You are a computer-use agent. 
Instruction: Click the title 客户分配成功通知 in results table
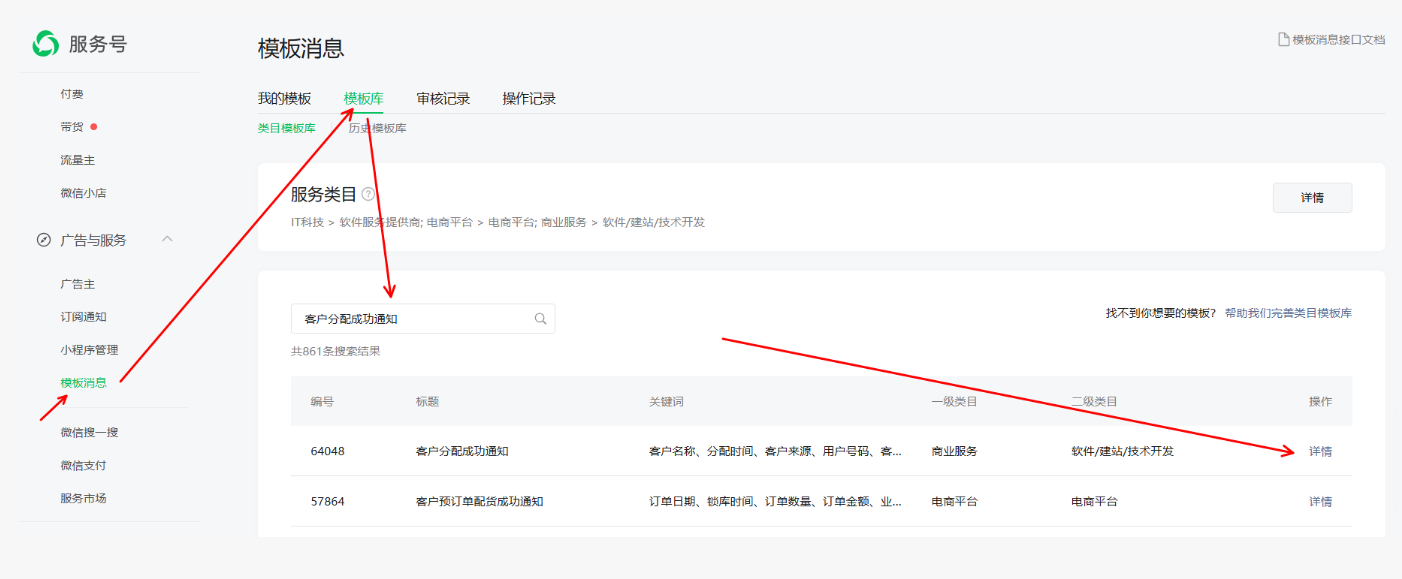tap(462, 451)
